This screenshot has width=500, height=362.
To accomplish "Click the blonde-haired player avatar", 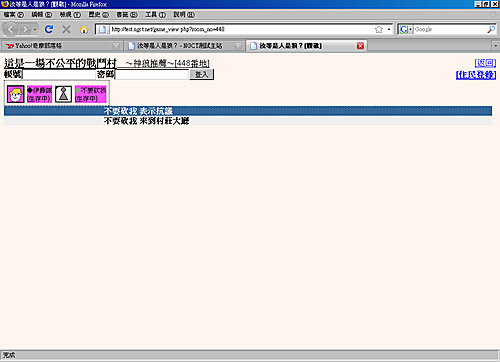I will click(x=16, y=94).
